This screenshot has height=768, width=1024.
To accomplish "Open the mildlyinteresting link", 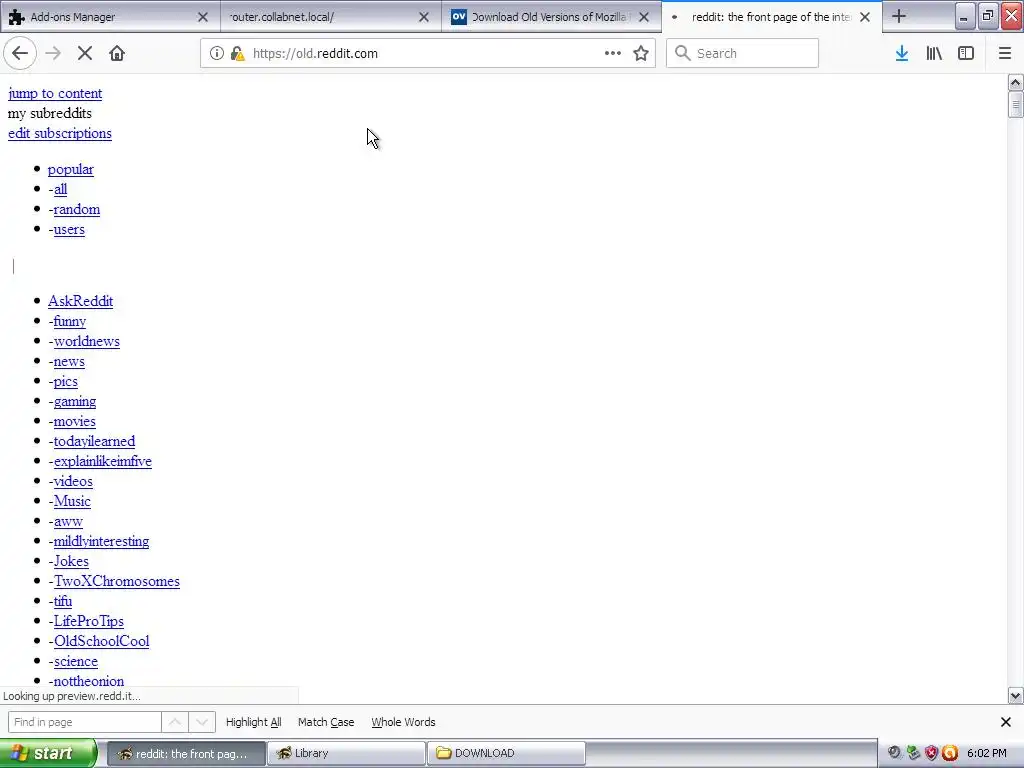I will pyautogui.click(x=101, y=541).
